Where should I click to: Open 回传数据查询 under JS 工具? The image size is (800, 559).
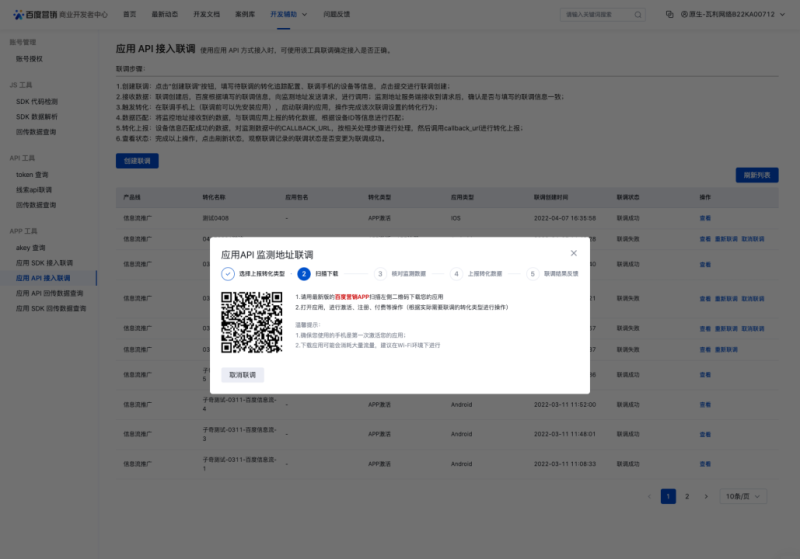36,132
